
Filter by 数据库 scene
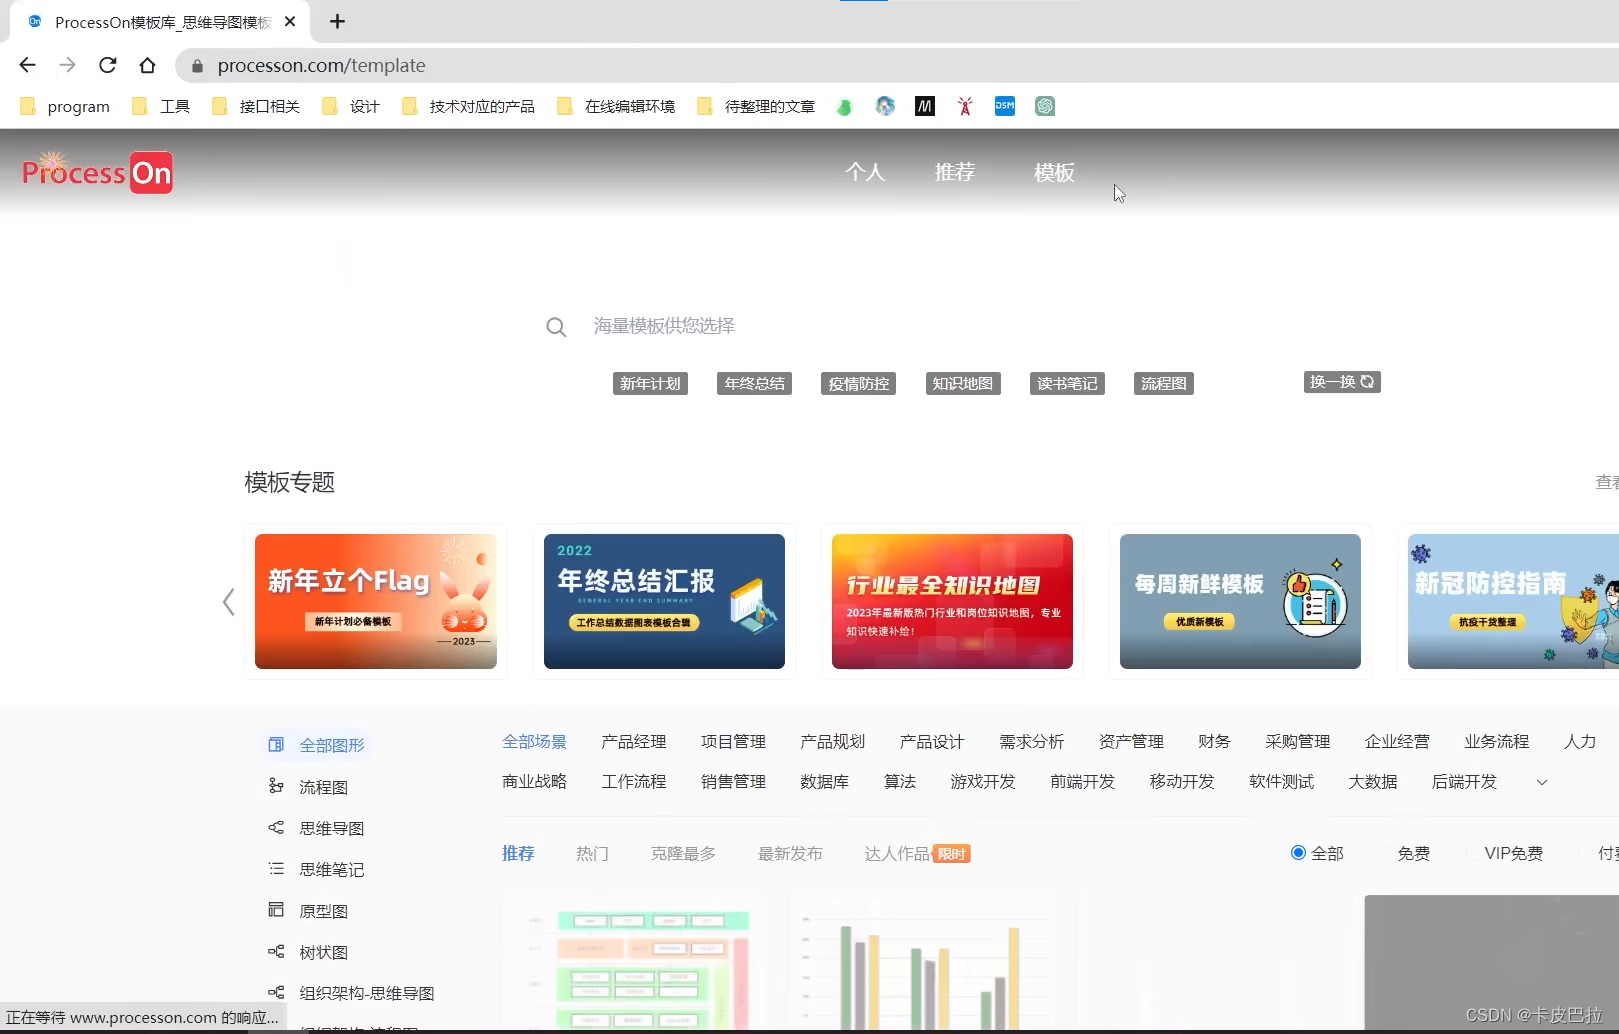click(824, 781)
